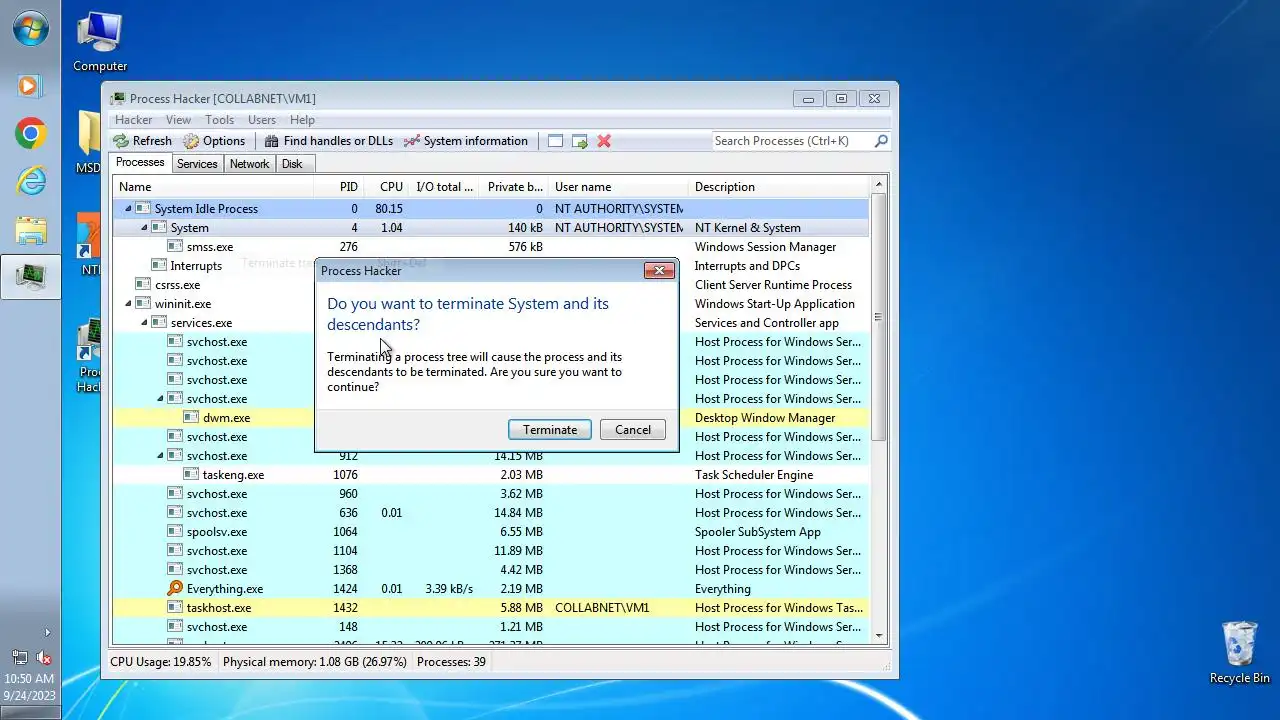Click the smss.exe process icon
1280x720 pixels.
[x=175, y=247]
